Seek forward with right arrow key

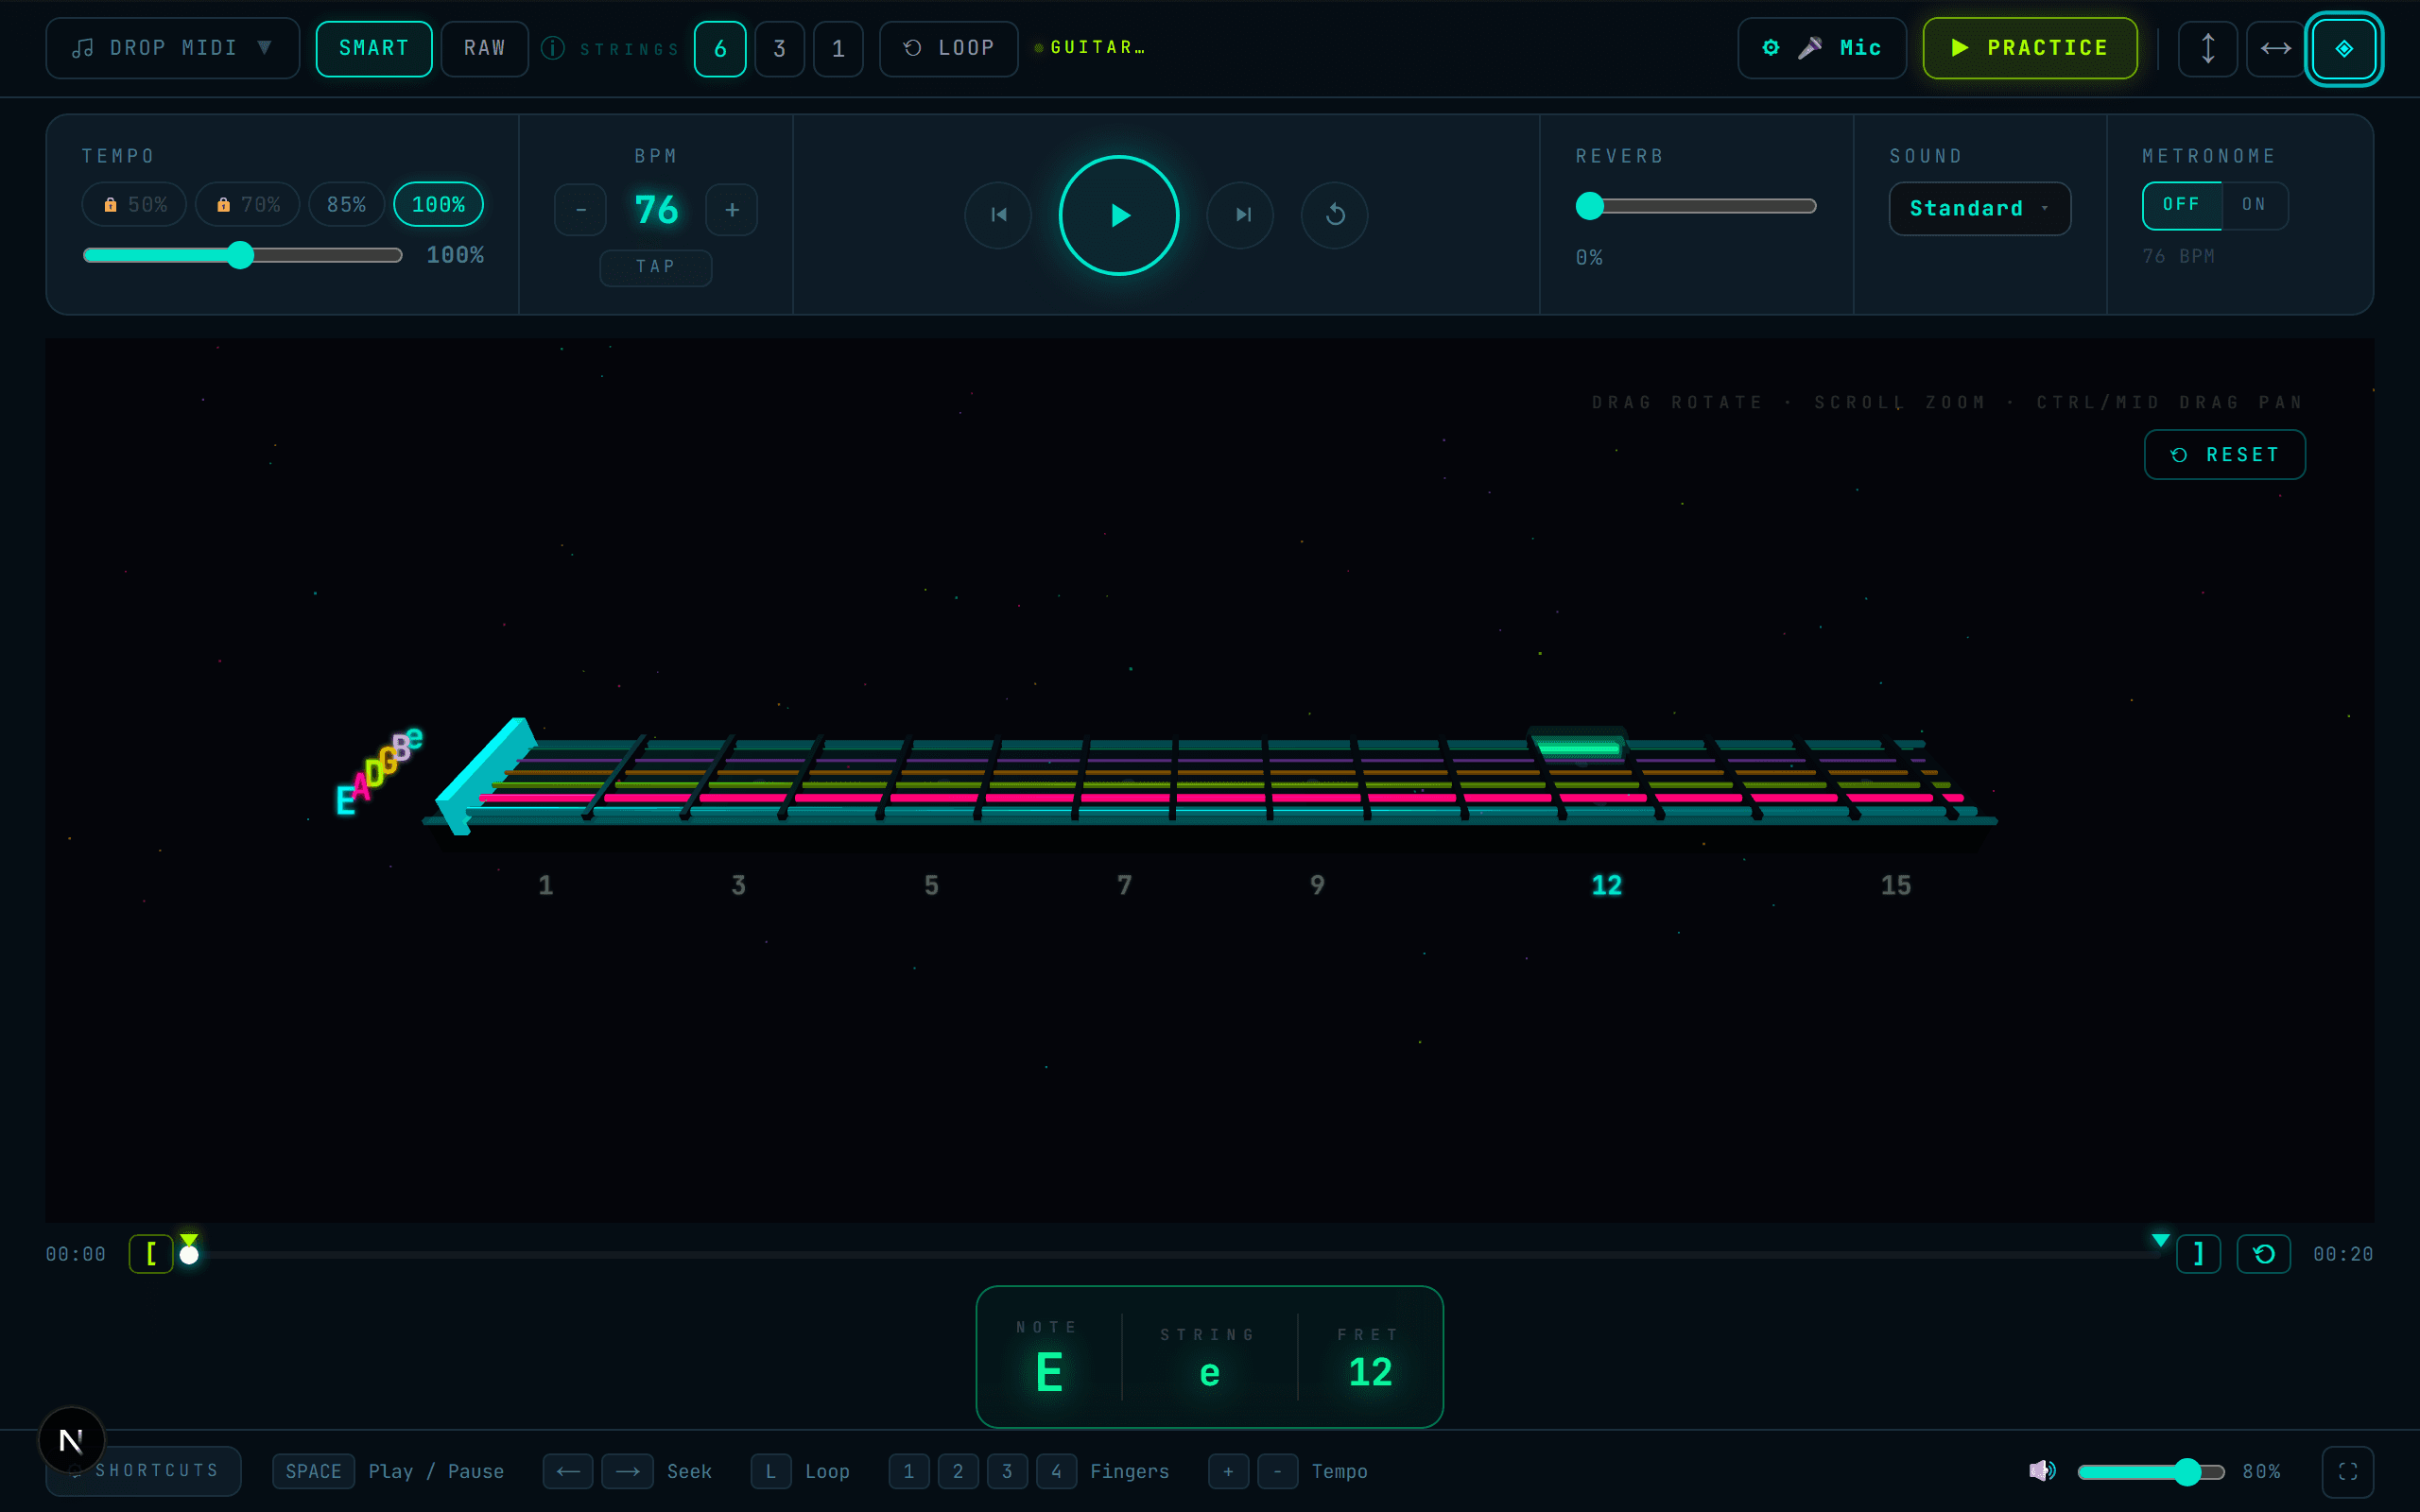pos(628,1471)
